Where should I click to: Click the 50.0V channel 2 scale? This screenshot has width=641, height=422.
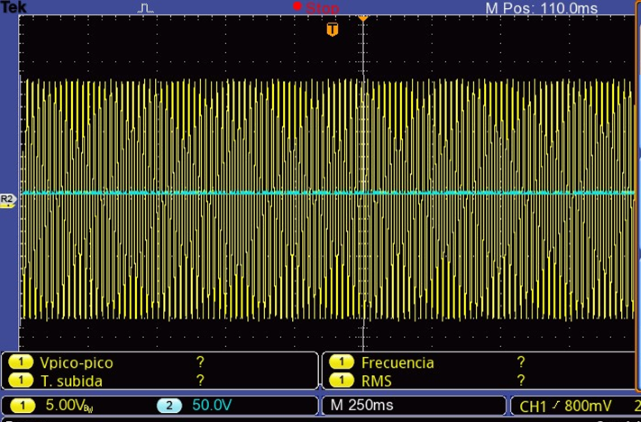click(x=212, y=405)
